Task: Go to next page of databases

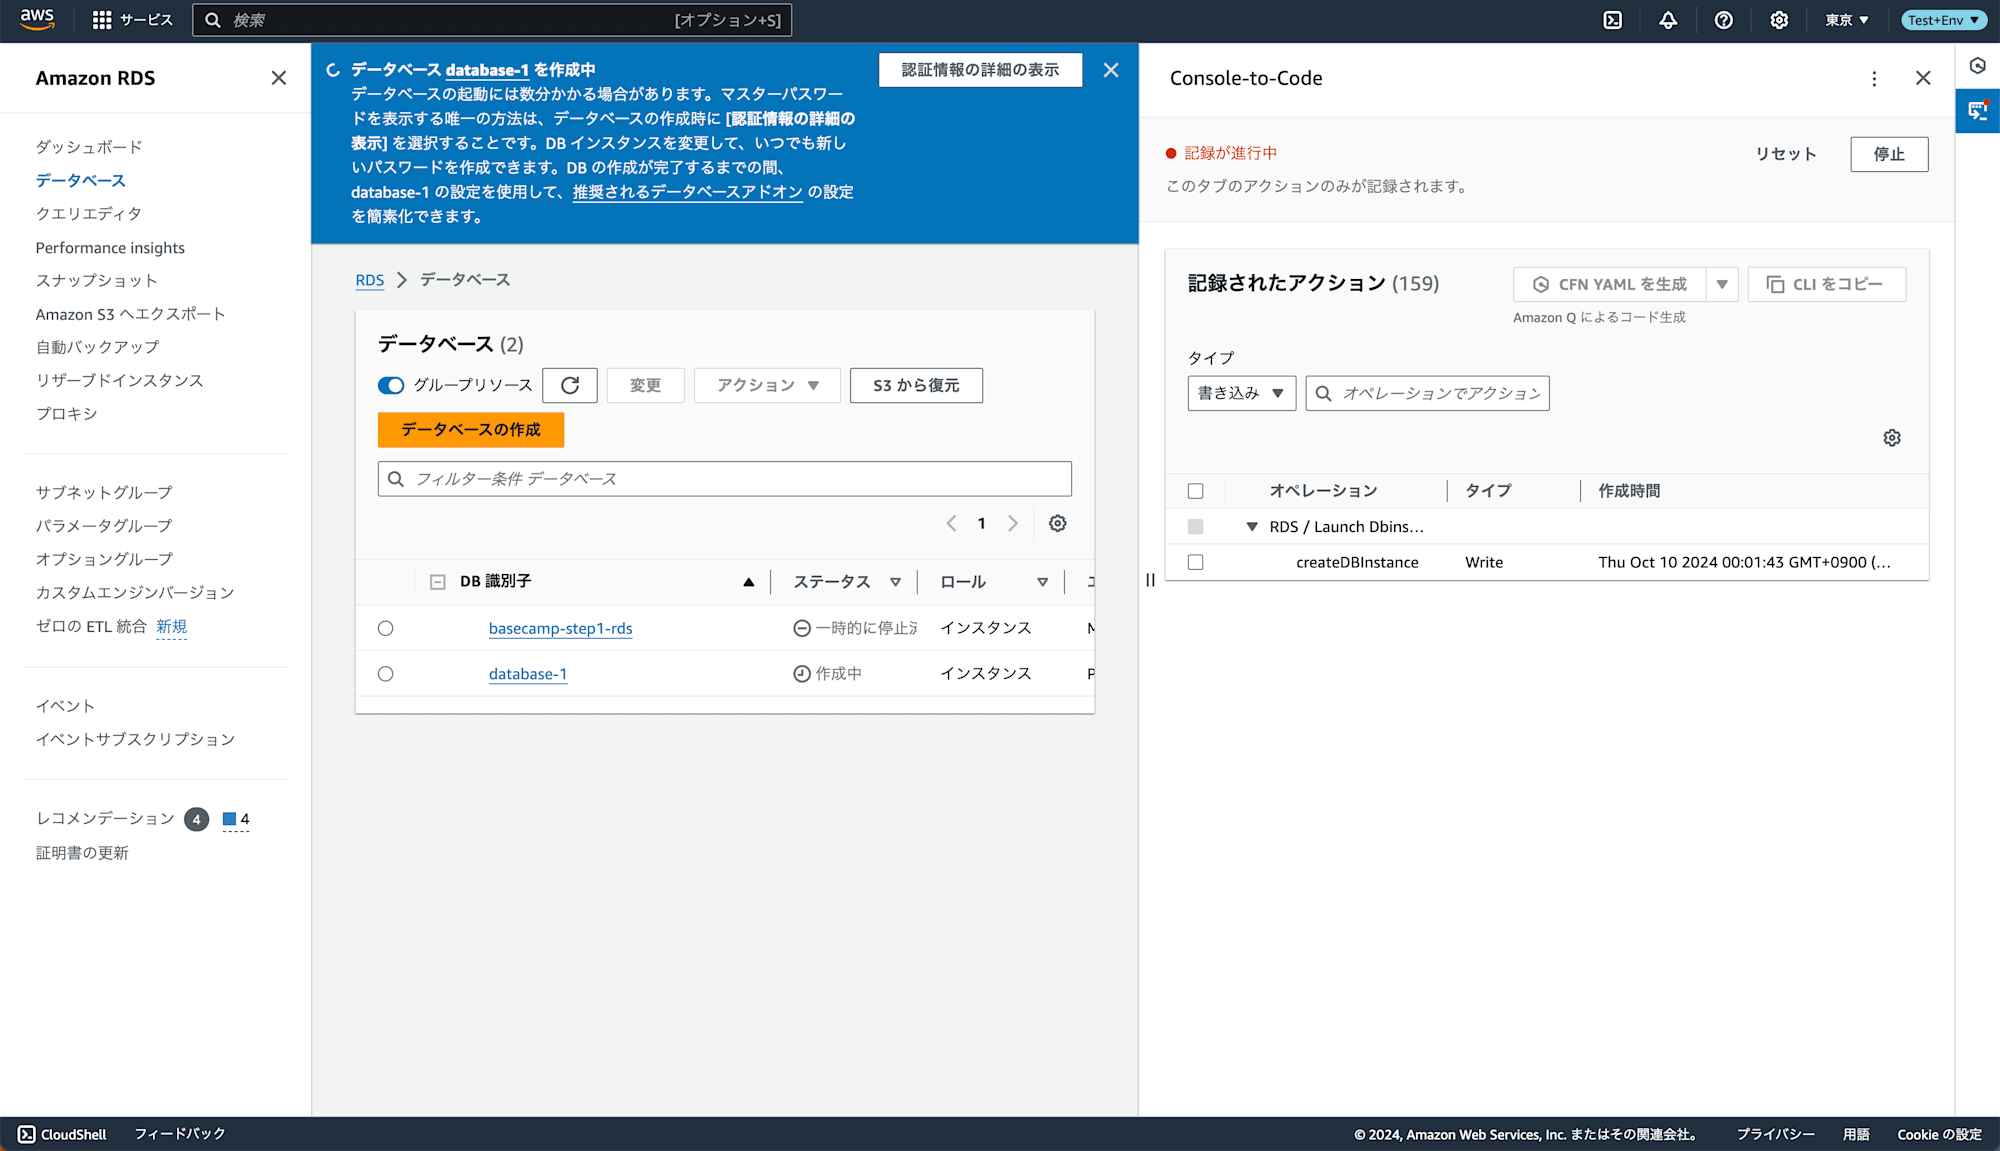Action: point(1013,523)
